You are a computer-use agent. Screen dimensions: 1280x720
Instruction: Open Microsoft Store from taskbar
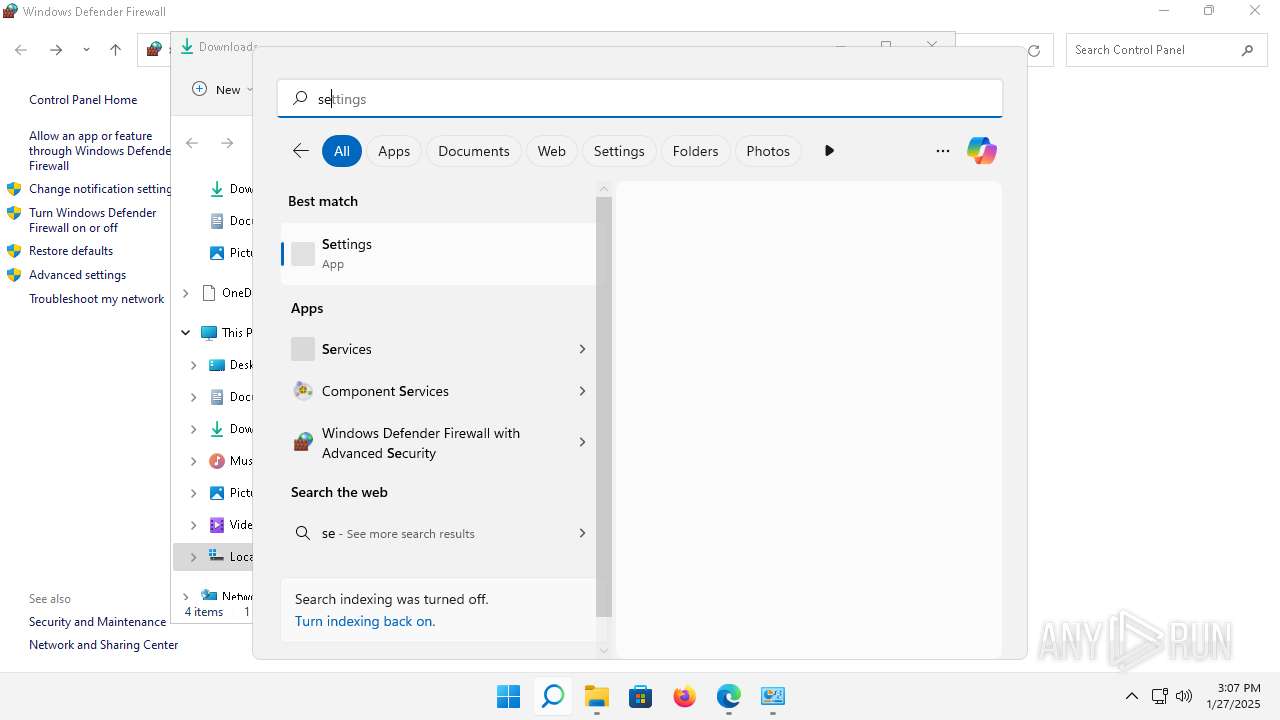click(x=641, y=697)
